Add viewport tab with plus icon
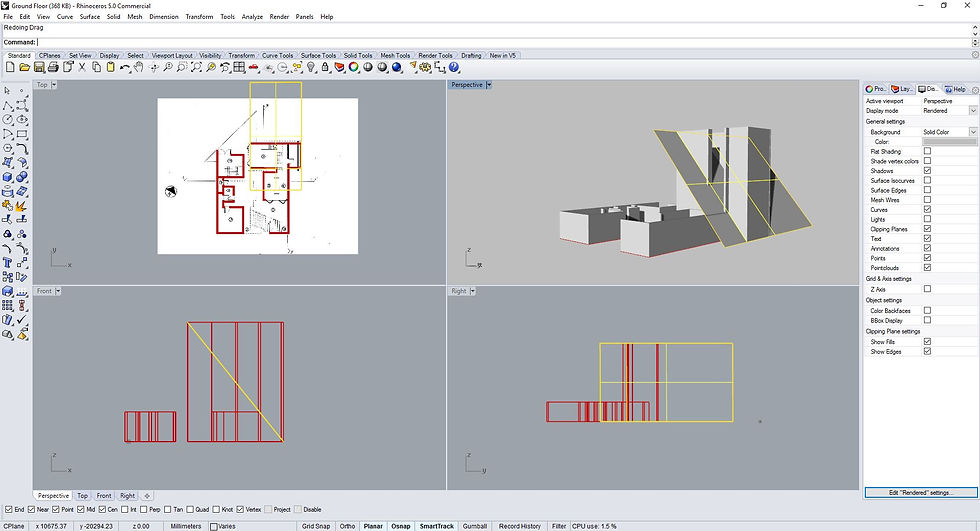 pyautogui.click(x=147, y=495)
